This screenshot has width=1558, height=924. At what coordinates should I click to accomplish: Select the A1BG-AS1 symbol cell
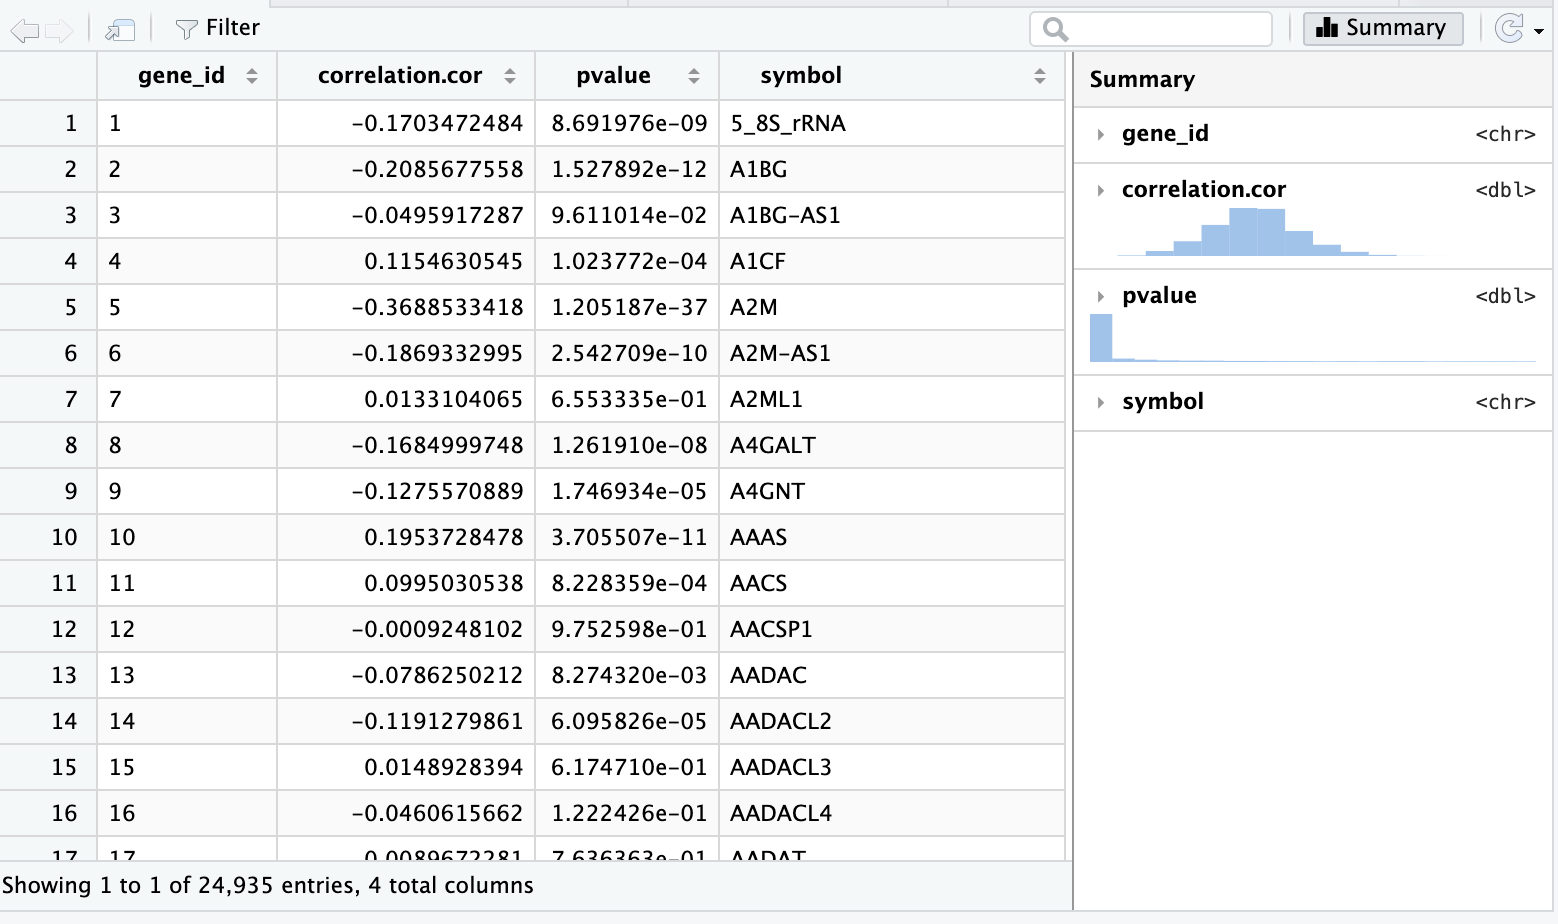point(891,215)
